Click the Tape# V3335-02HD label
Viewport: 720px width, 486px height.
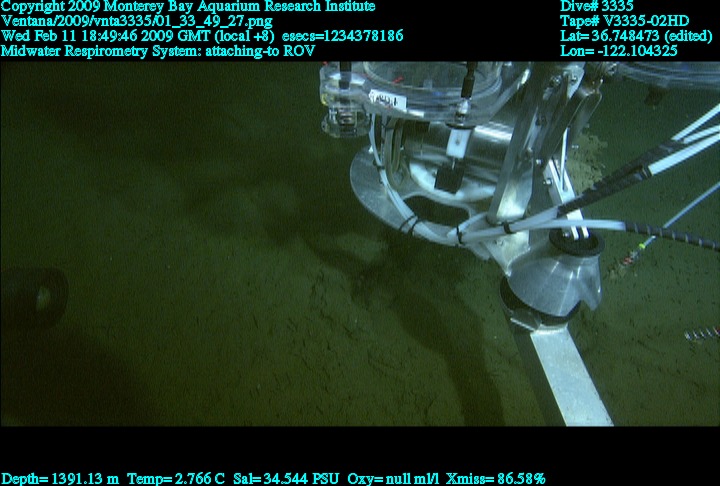624,21
